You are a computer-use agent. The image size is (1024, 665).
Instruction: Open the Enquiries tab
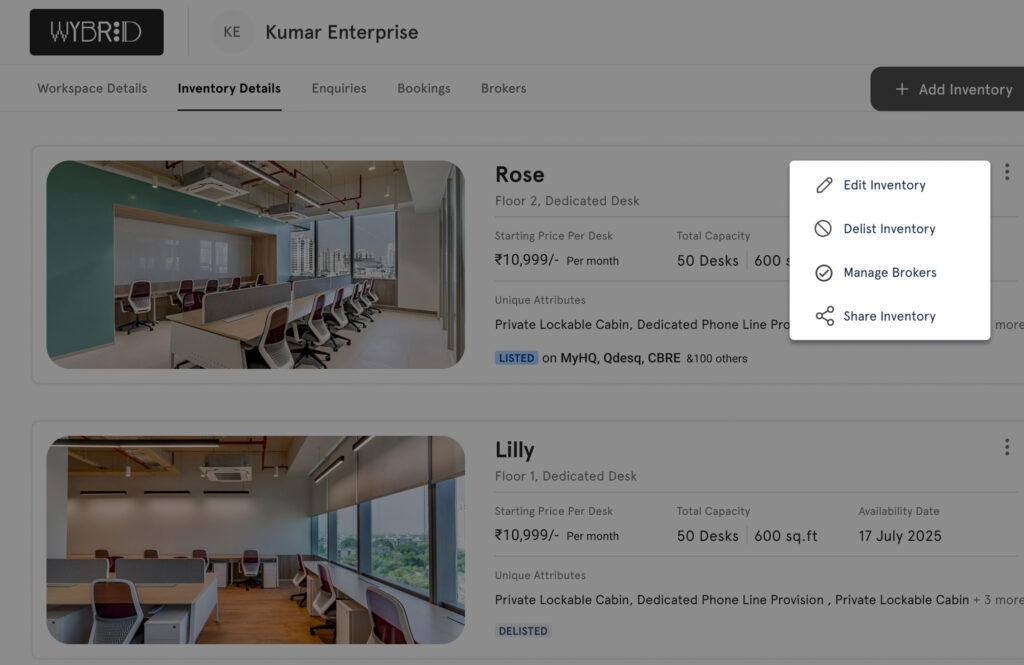click(339, 88)
